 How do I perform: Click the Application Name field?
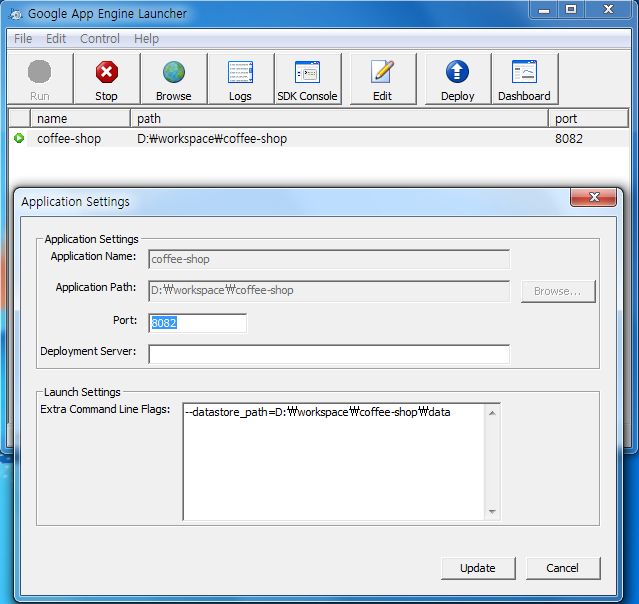pos(329,259)
